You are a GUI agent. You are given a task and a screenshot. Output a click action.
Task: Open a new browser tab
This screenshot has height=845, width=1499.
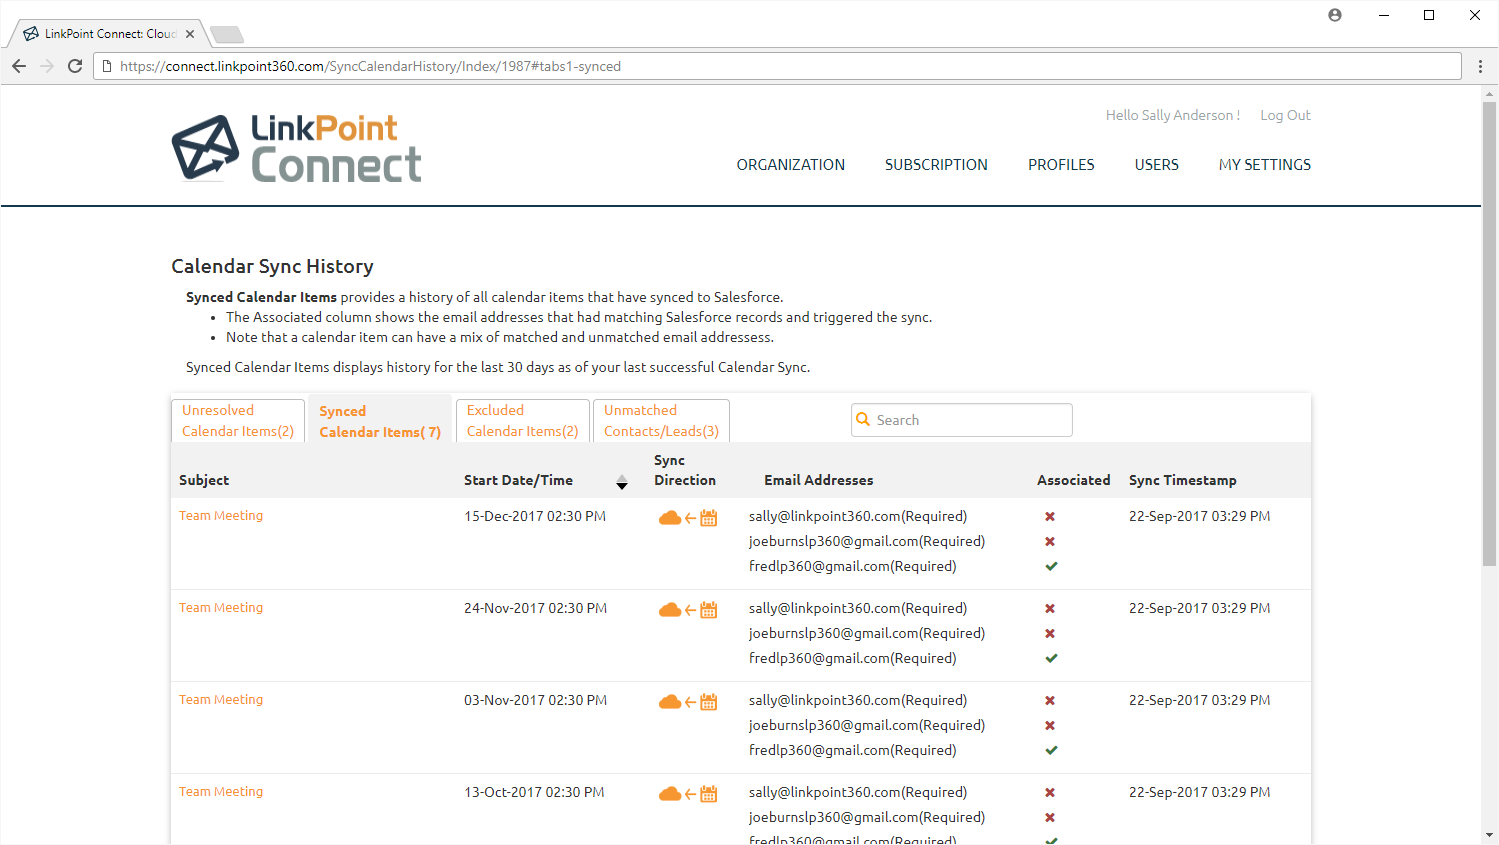pyautogui.click(x=227, y=35)
